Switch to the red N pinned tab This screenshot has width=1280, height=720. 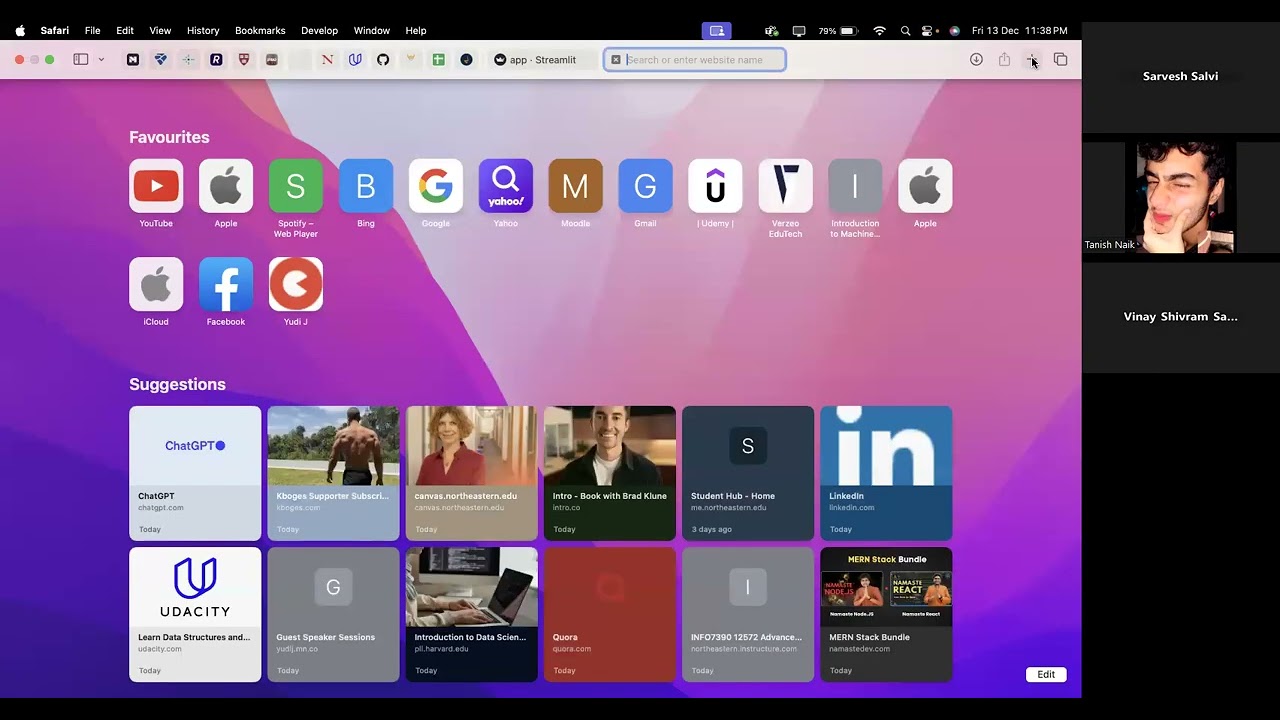(327, 60)
